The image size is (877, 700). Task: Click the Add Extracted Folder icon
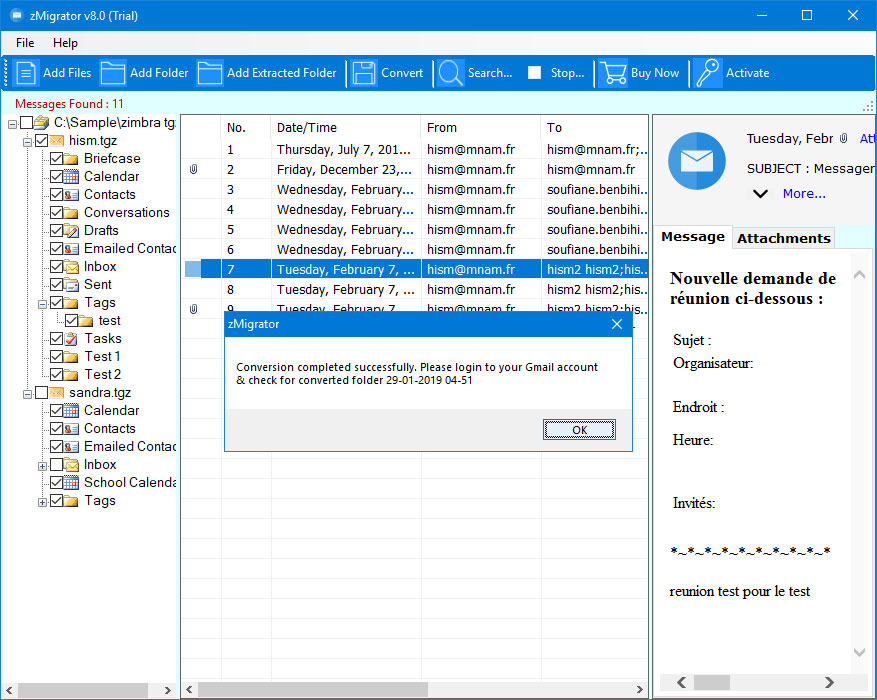(x=210, y=73)
